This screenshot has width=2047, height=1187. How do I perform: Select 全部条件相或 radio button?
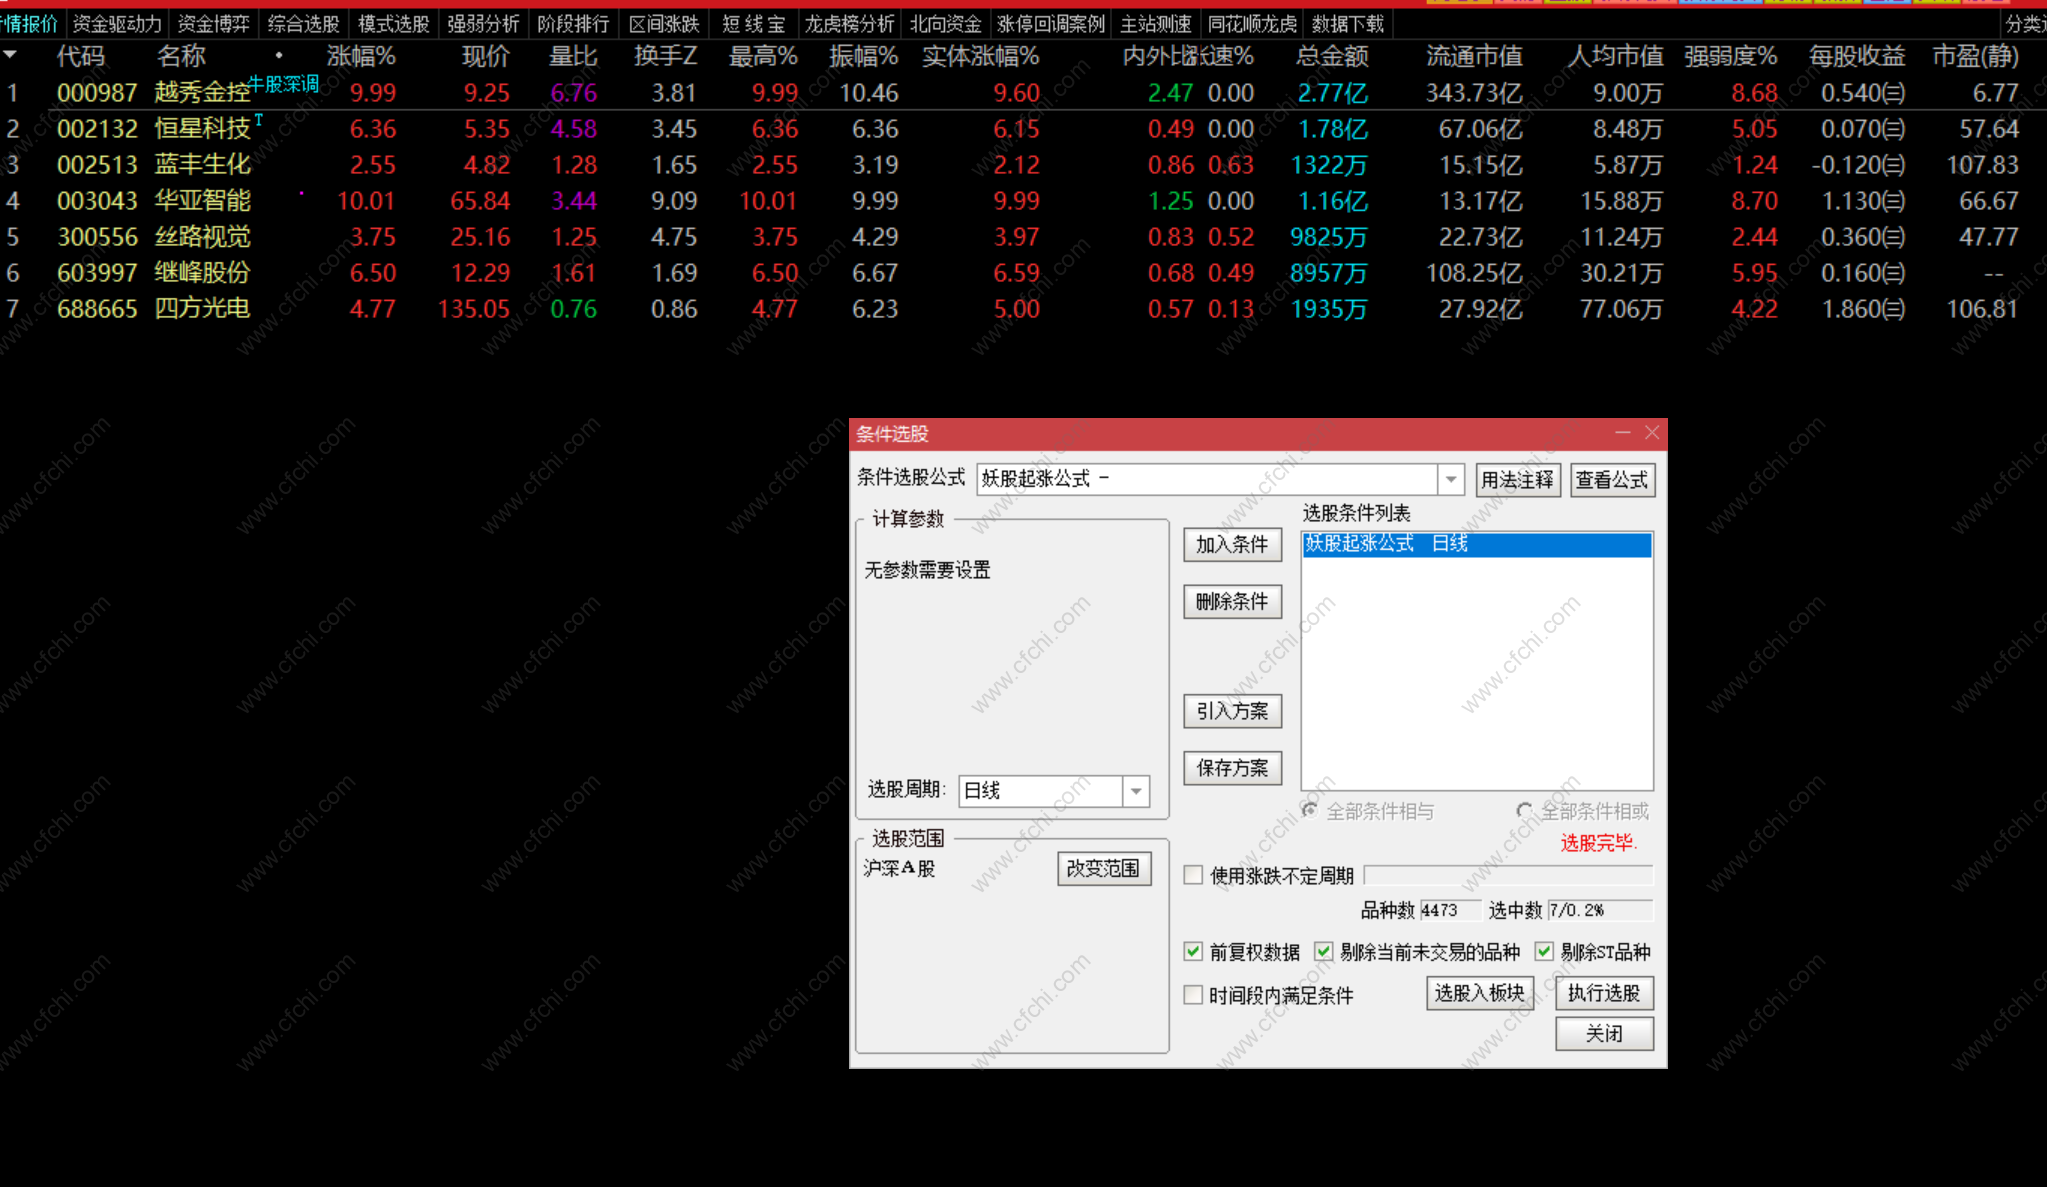coord(1524,810)
